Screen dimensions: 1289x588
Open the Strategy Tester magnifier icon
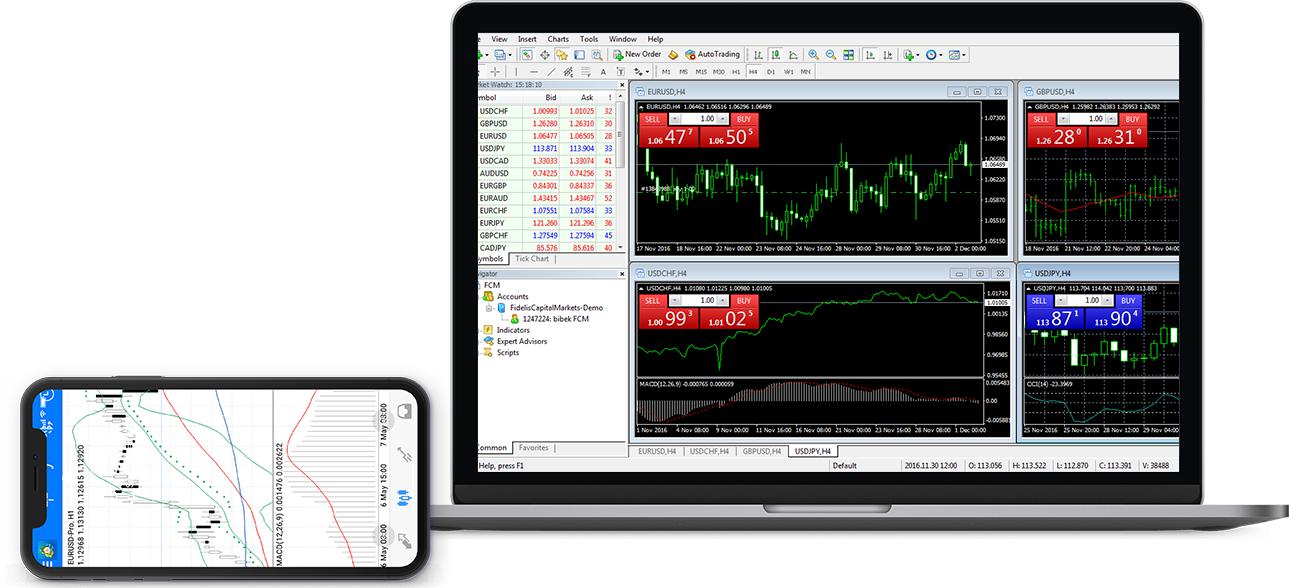click(x=597, y=55)
